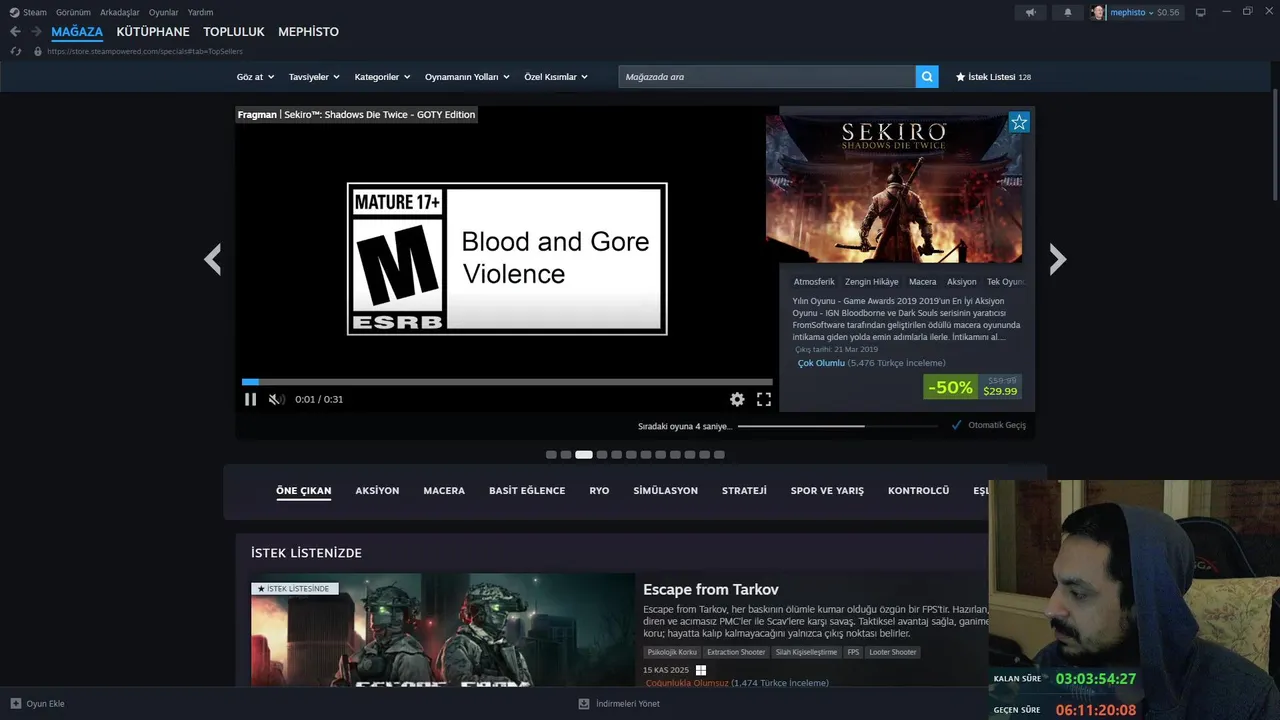Expand the Özel Kısımlar dropdown

(556, 77)
